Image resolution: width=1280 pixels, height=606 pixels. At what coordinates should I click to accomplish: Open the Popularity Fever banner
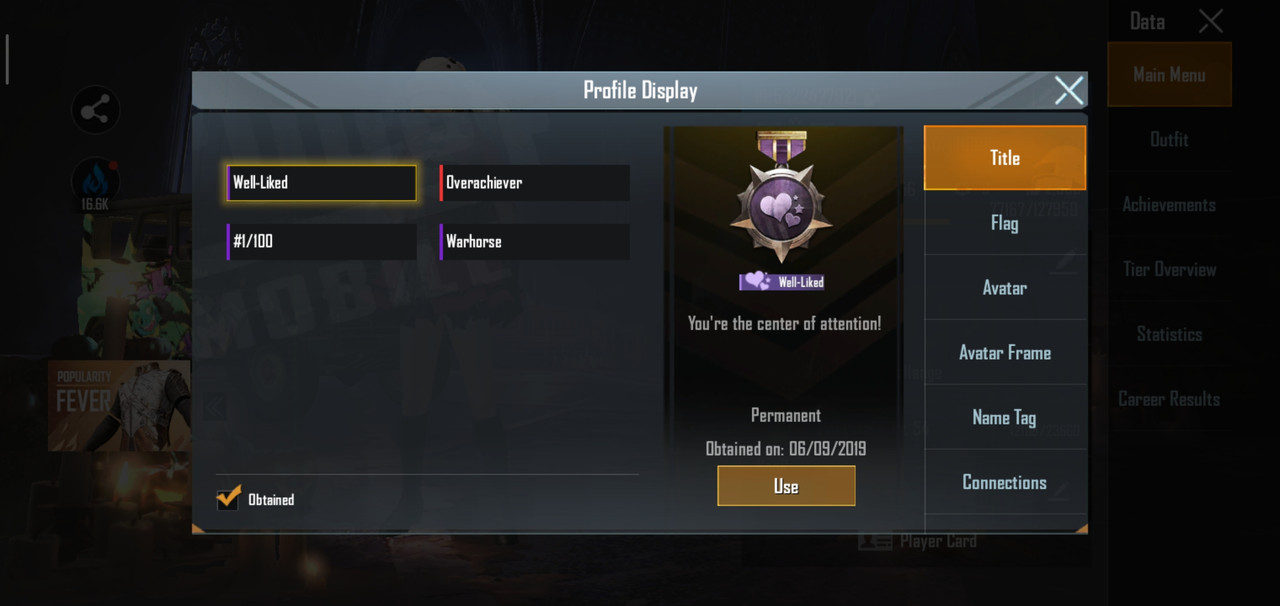click(x=119, y=405)
